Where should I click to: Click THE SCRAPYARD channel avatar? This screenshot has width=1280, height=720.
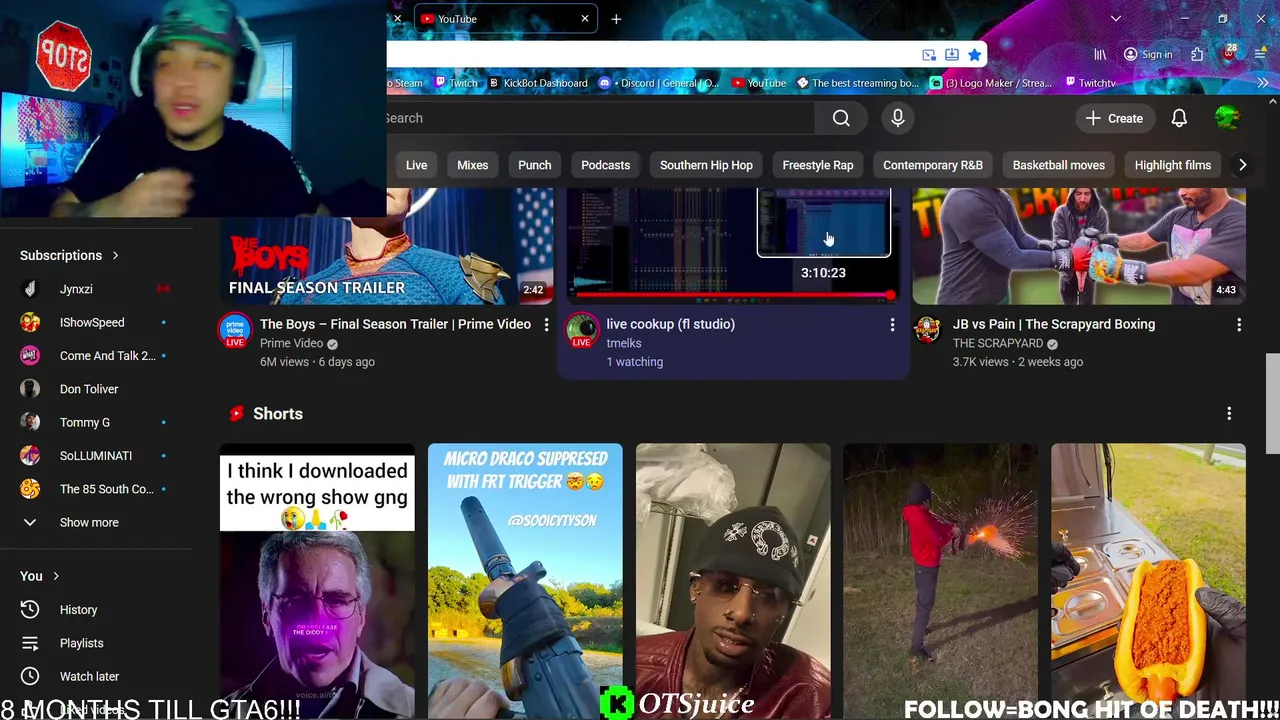pos(928,330)
